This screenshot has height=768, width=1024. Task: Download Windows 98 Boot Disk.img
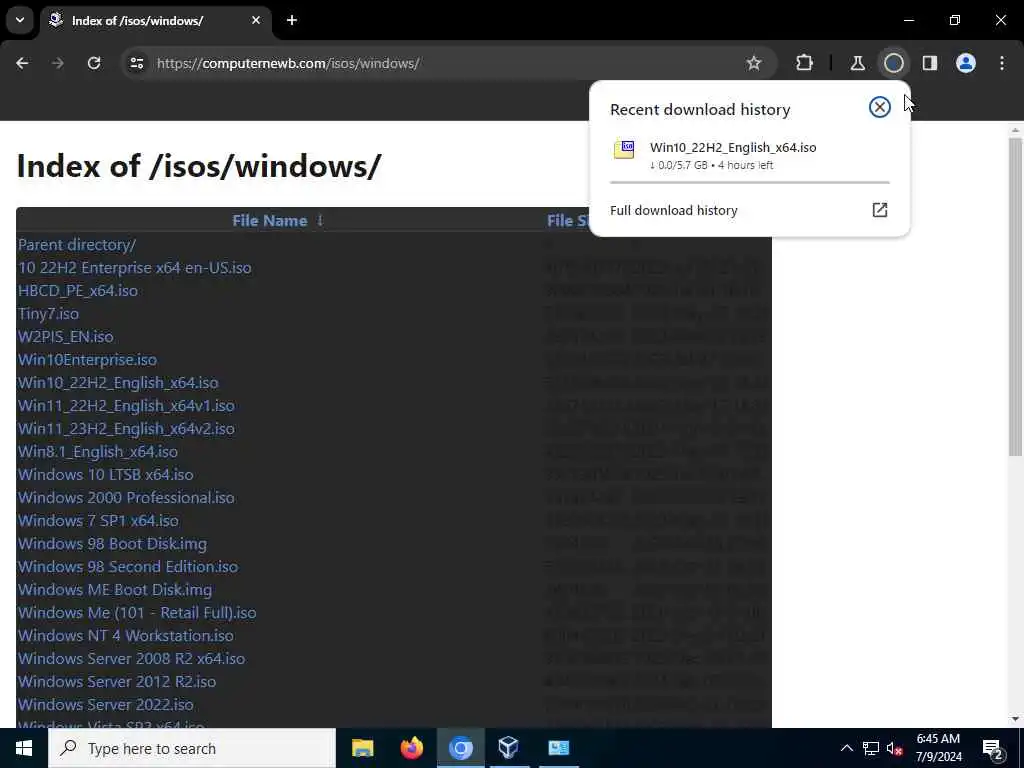[112, 543]
